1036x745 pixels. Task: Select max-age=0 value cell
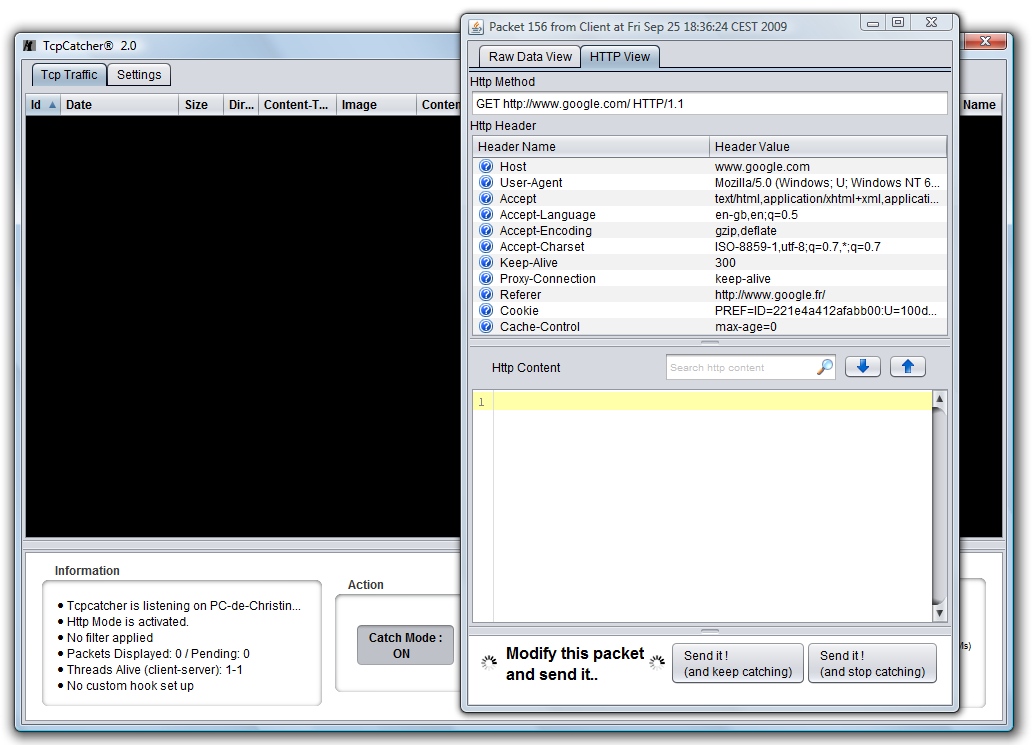(x=828, y=326)
